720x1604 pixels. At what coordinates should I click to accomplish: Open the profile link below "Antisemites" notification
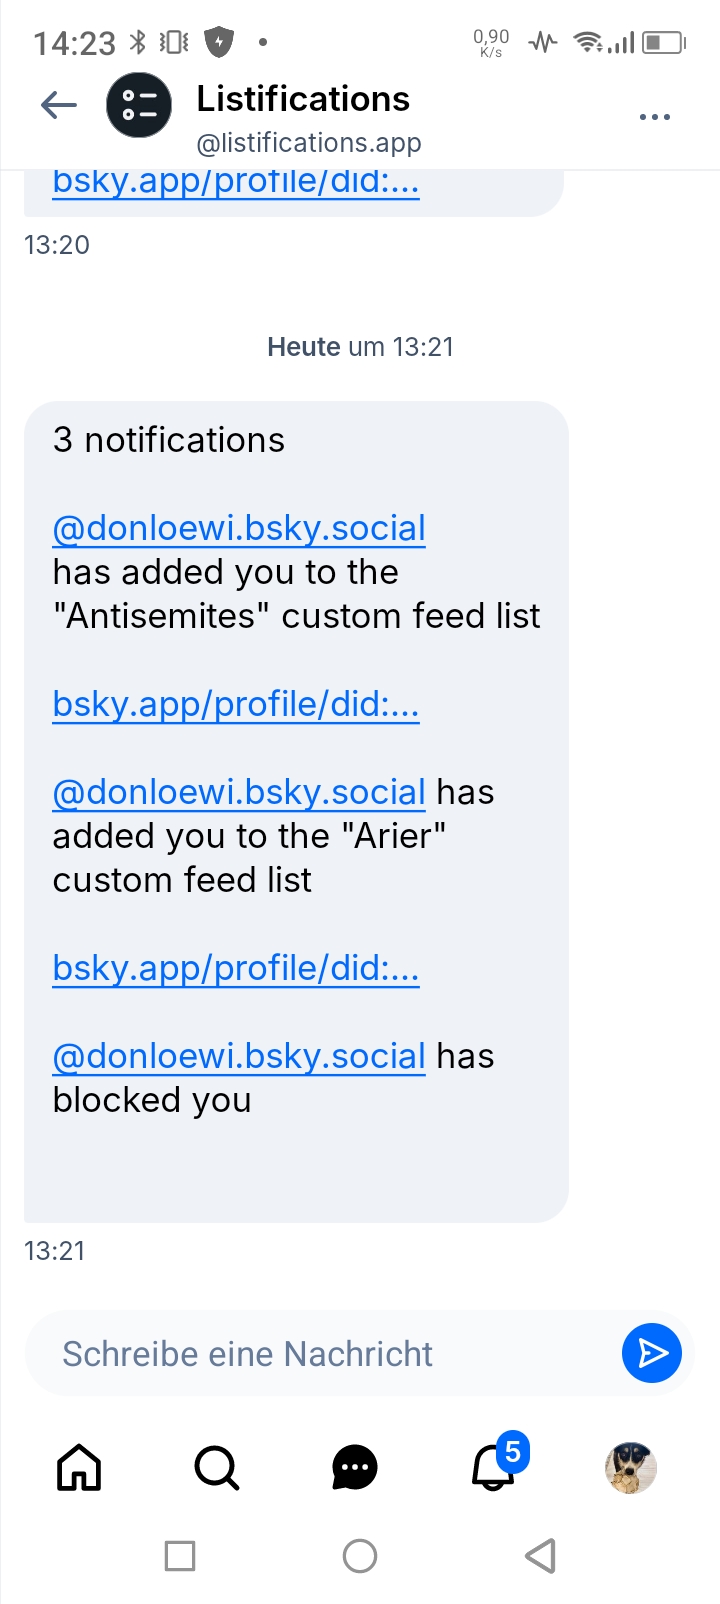tap(236, 704)
